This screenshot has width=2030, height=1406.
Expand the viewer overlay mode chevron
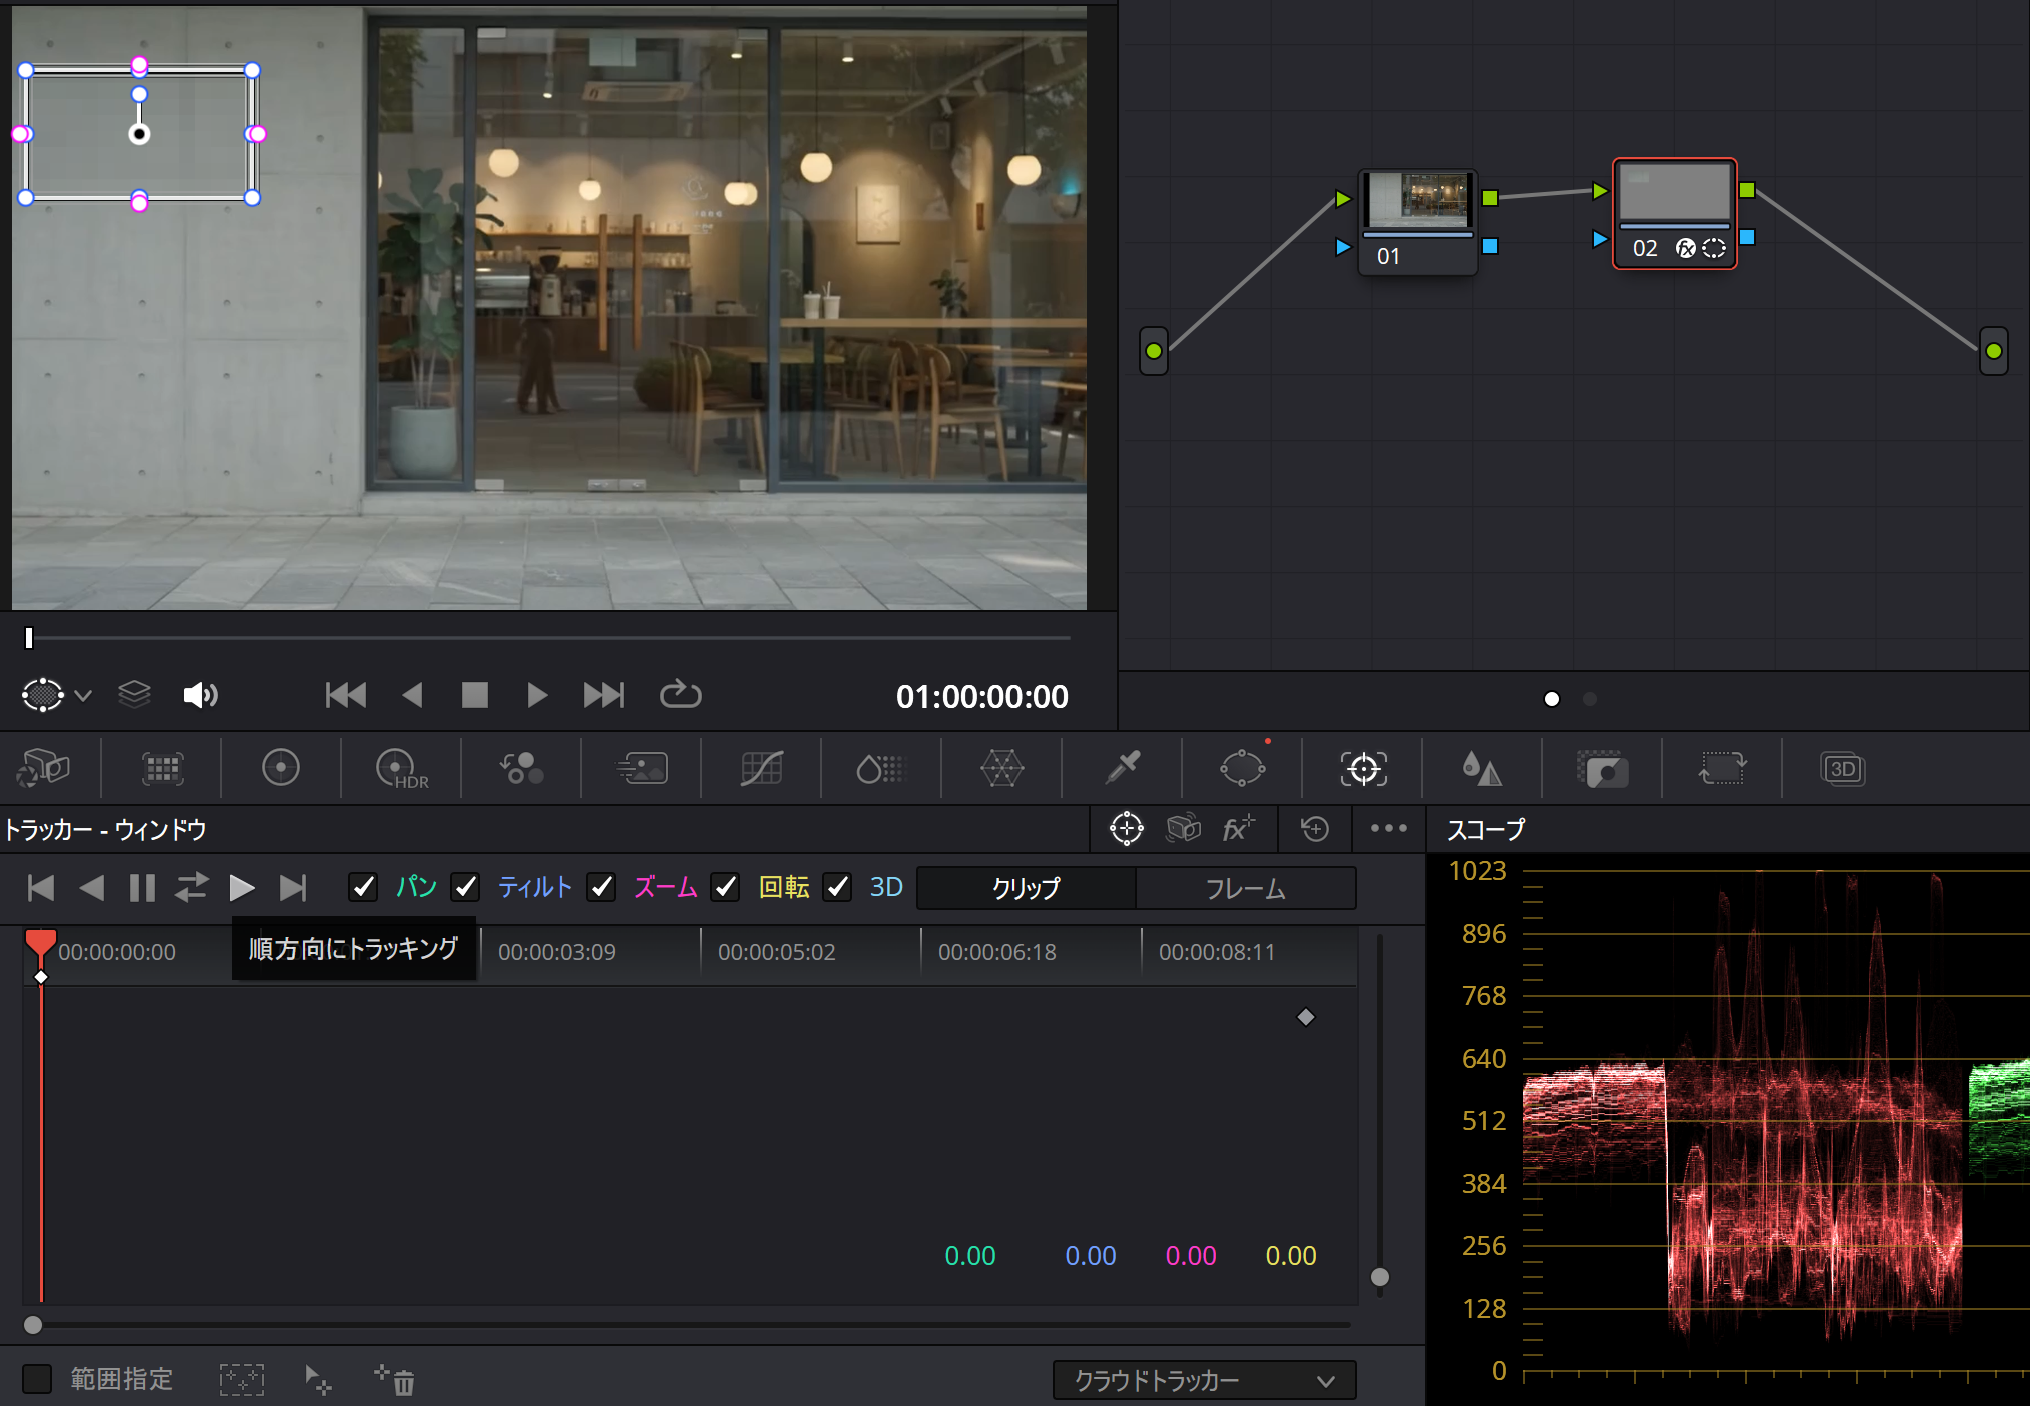83,695
